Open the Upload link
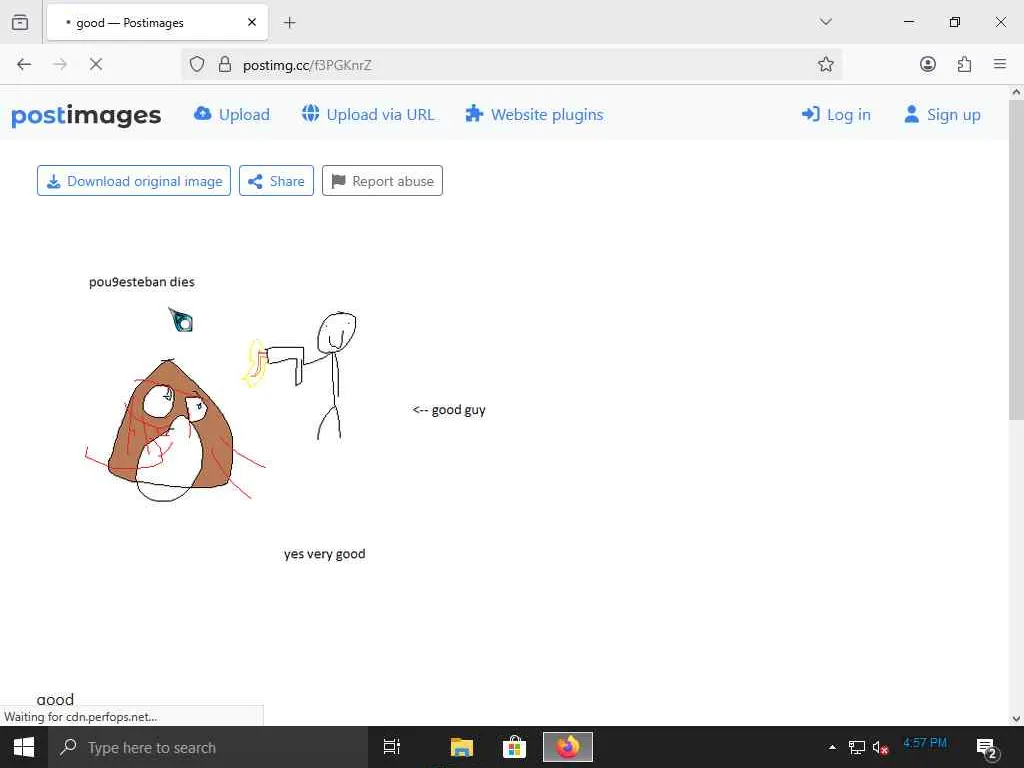 click(232, 114)
